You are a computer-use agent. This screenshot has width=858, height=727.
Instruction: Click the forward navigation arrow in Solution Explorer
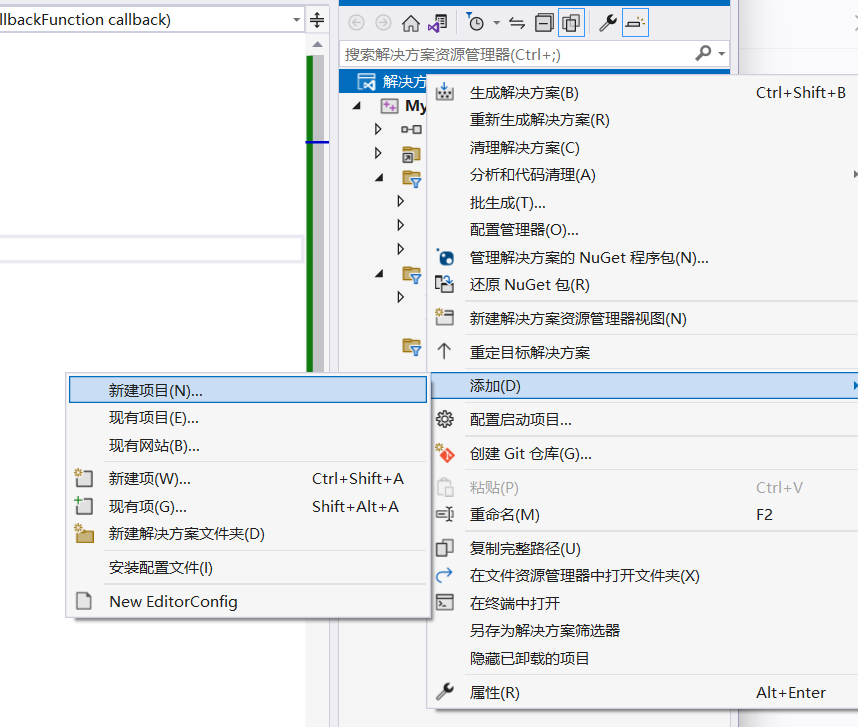[x=384, y=23]
